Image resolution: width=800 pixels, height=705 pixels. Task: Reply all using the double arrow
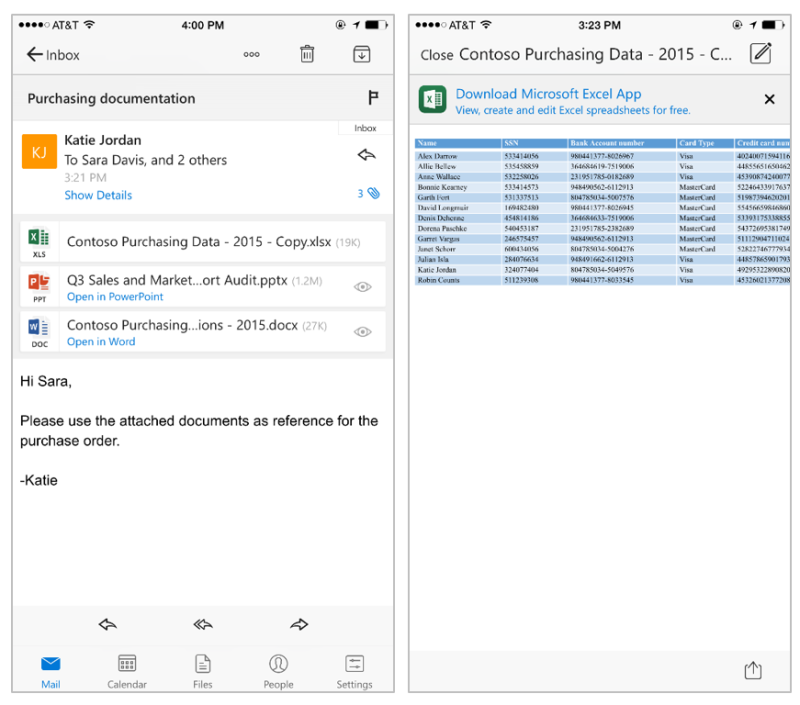pyautogui.click(x=203, y=623)
